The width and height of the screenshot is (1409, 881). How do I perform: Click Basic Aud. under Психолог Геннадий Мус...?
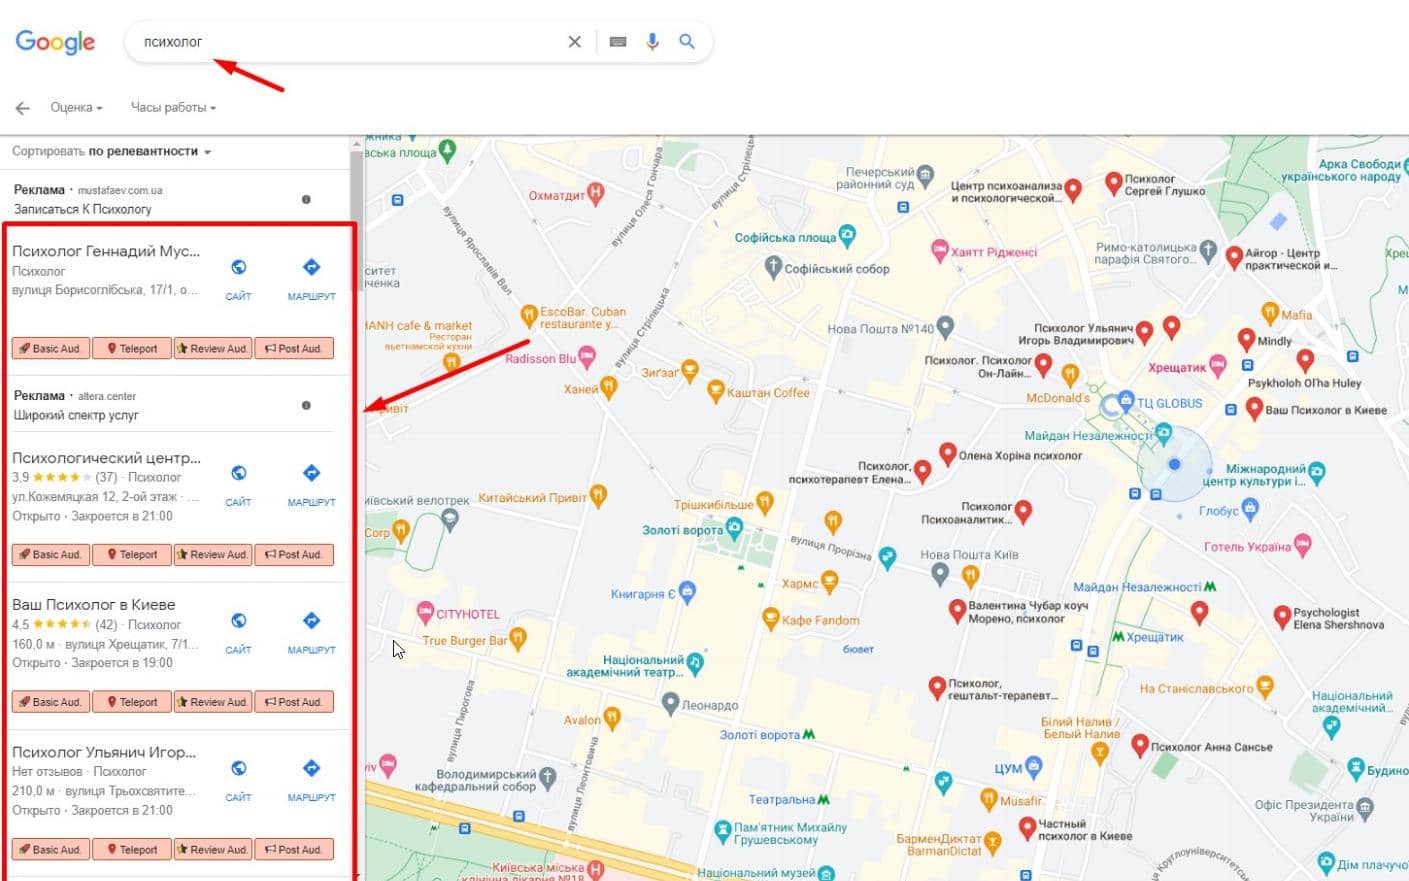[51, 349]
